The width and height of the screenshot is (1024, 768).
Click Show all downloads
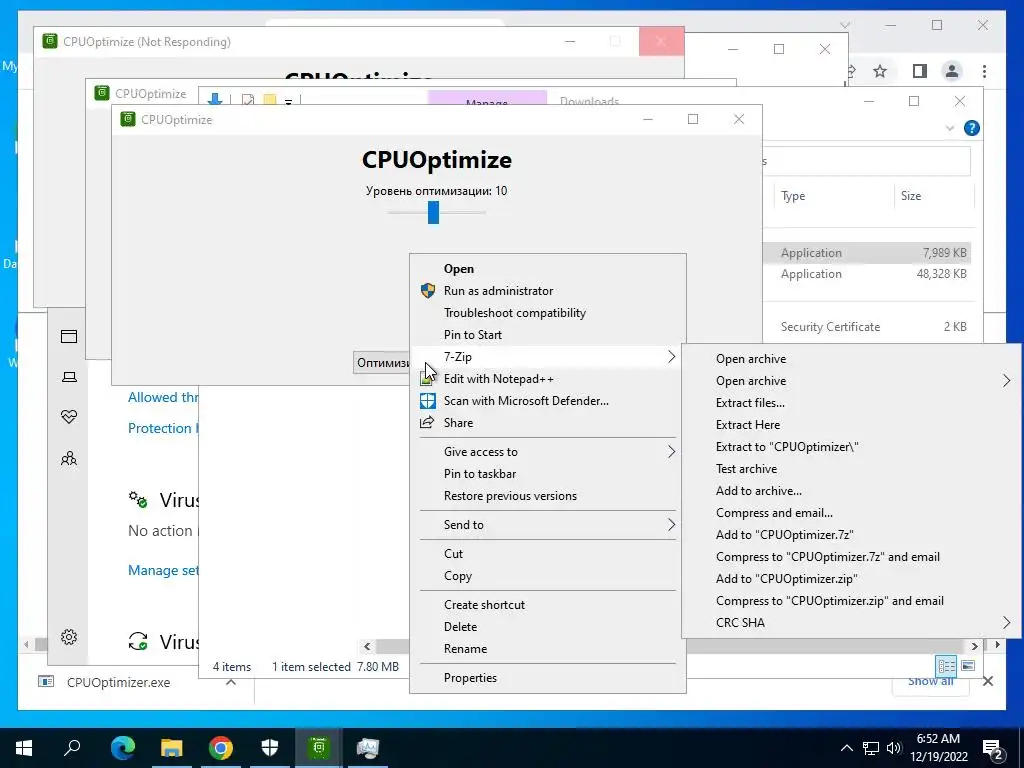tap(931, 682)
